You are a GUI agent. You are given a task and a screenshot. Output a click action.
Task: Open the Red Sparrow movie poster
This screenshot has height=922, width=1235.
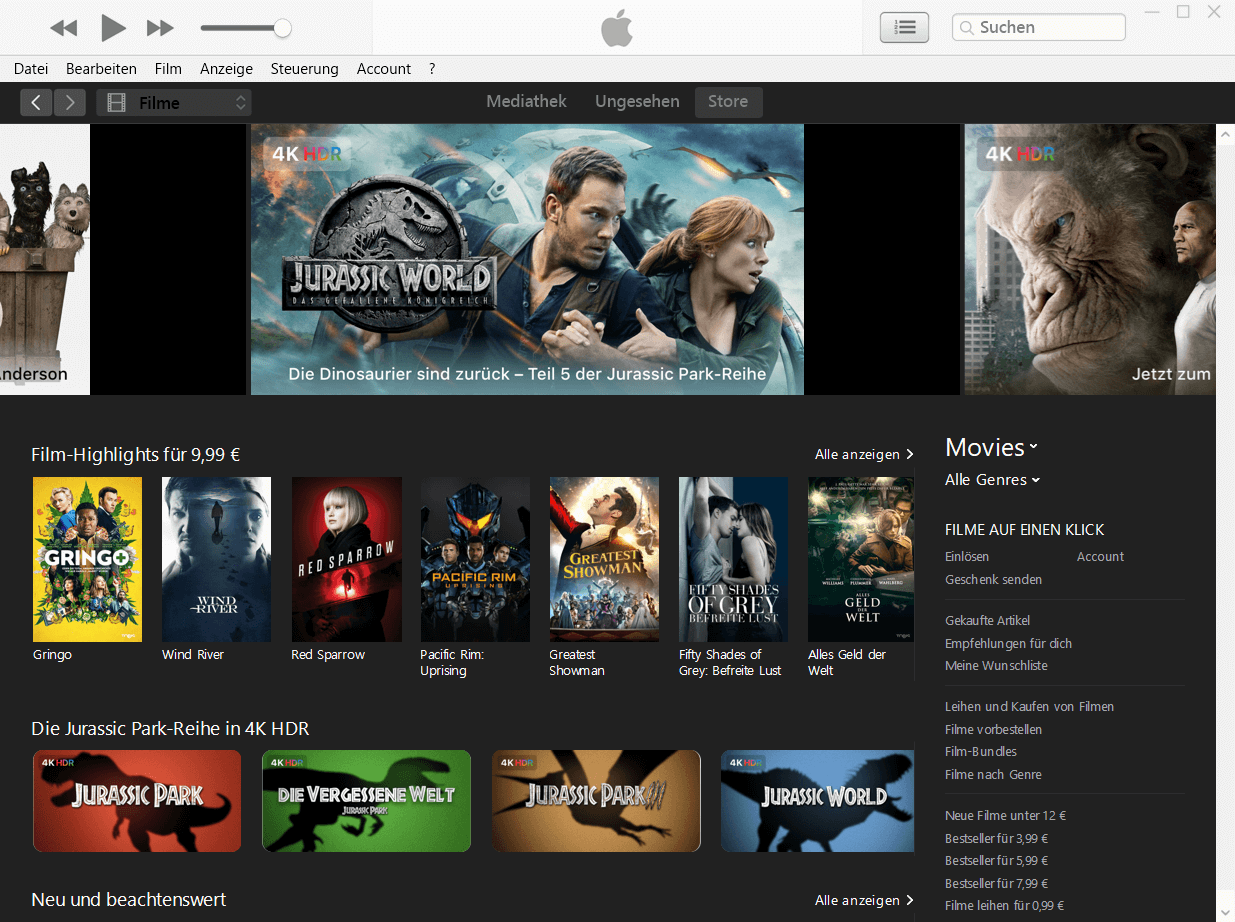[346, 559]
